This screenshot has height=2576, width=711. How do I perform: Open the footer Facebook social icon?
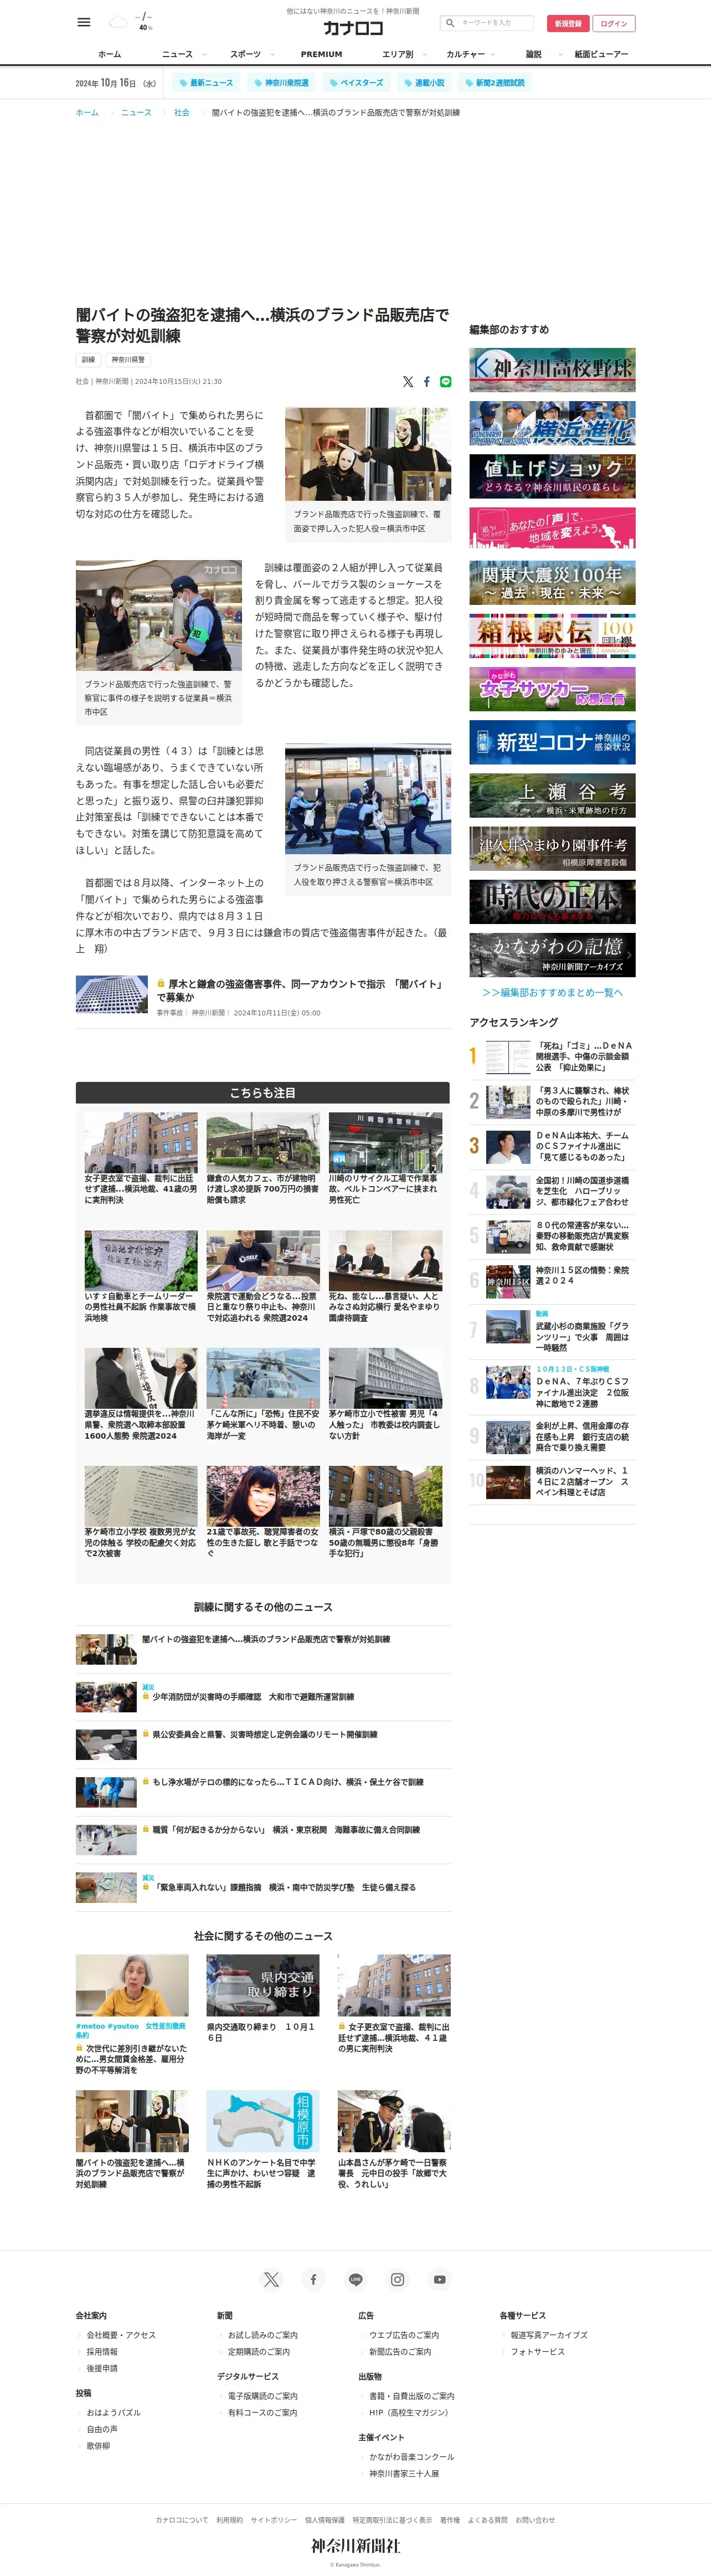(x=313, y=2279)
